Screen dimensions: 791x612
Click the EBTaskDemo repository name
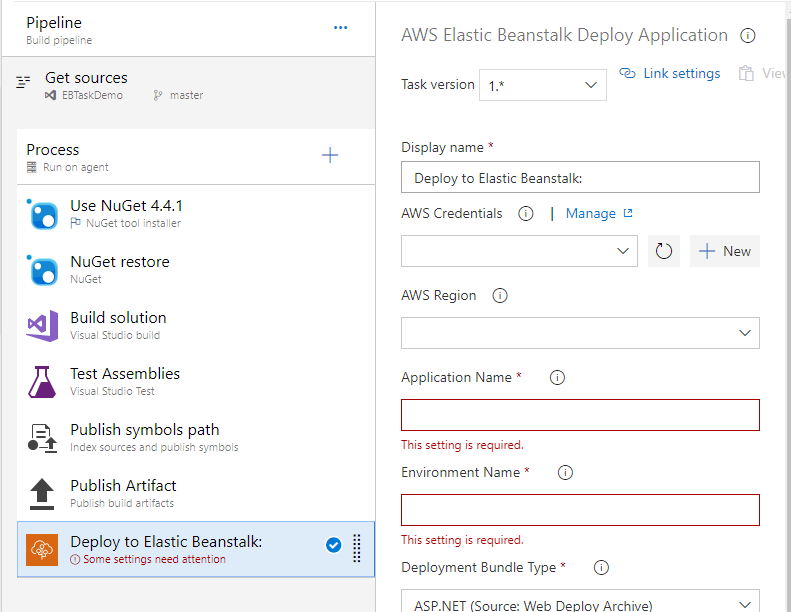(92, 95)
